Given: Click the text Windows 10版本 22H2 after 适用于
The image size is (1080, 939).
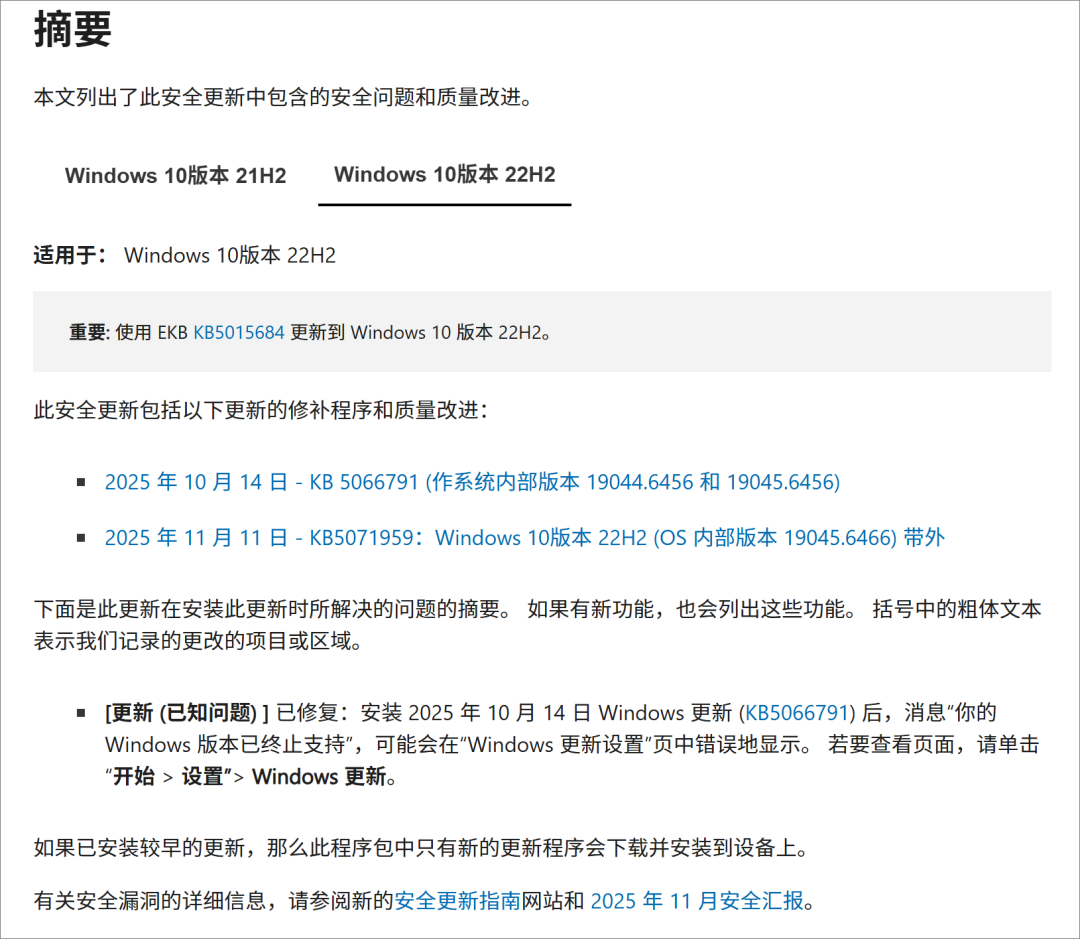Looking at the screenshot, I should (230, 256).
